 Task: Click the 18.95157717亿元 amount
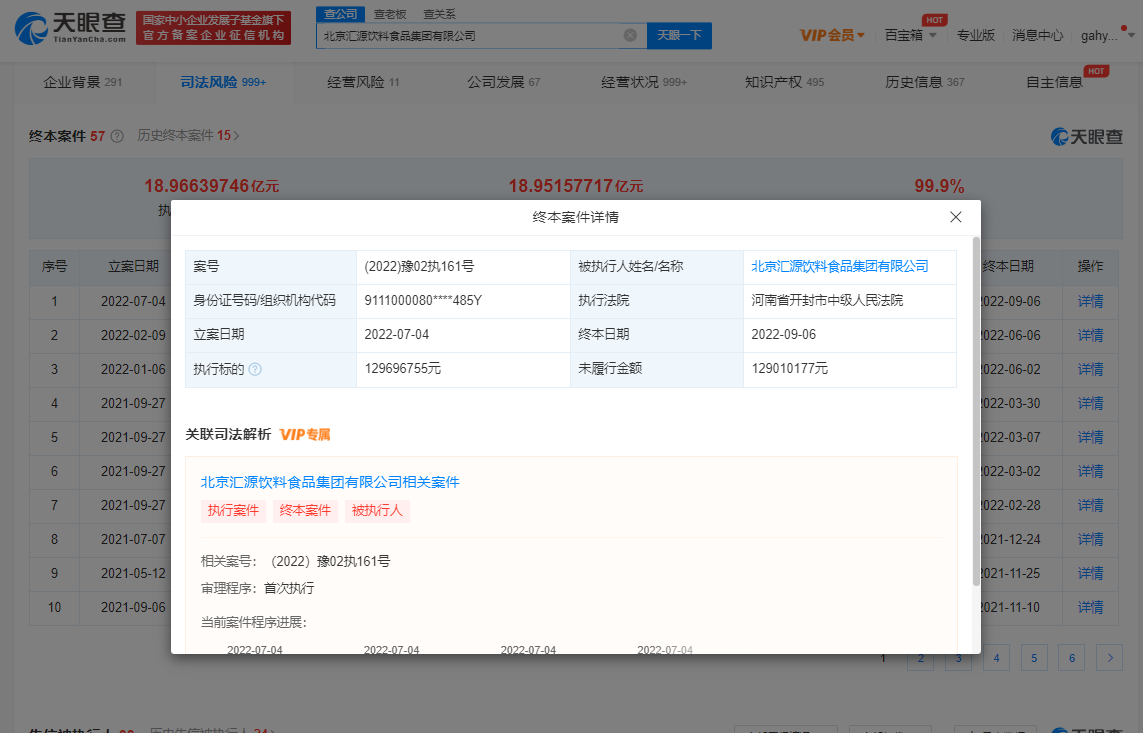tap(576, 186)
